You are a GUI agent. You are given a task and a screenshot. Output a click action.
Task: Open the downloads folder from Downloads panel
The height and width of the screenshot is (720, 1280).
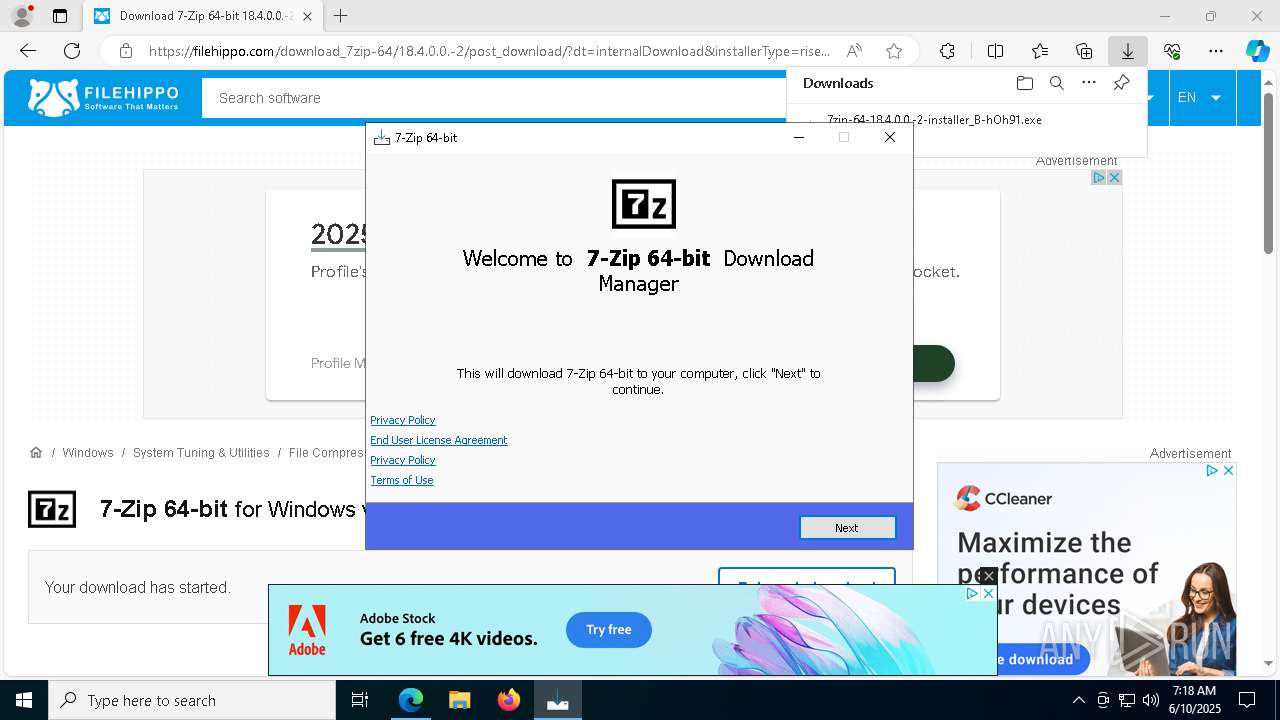pos(1024,83)
